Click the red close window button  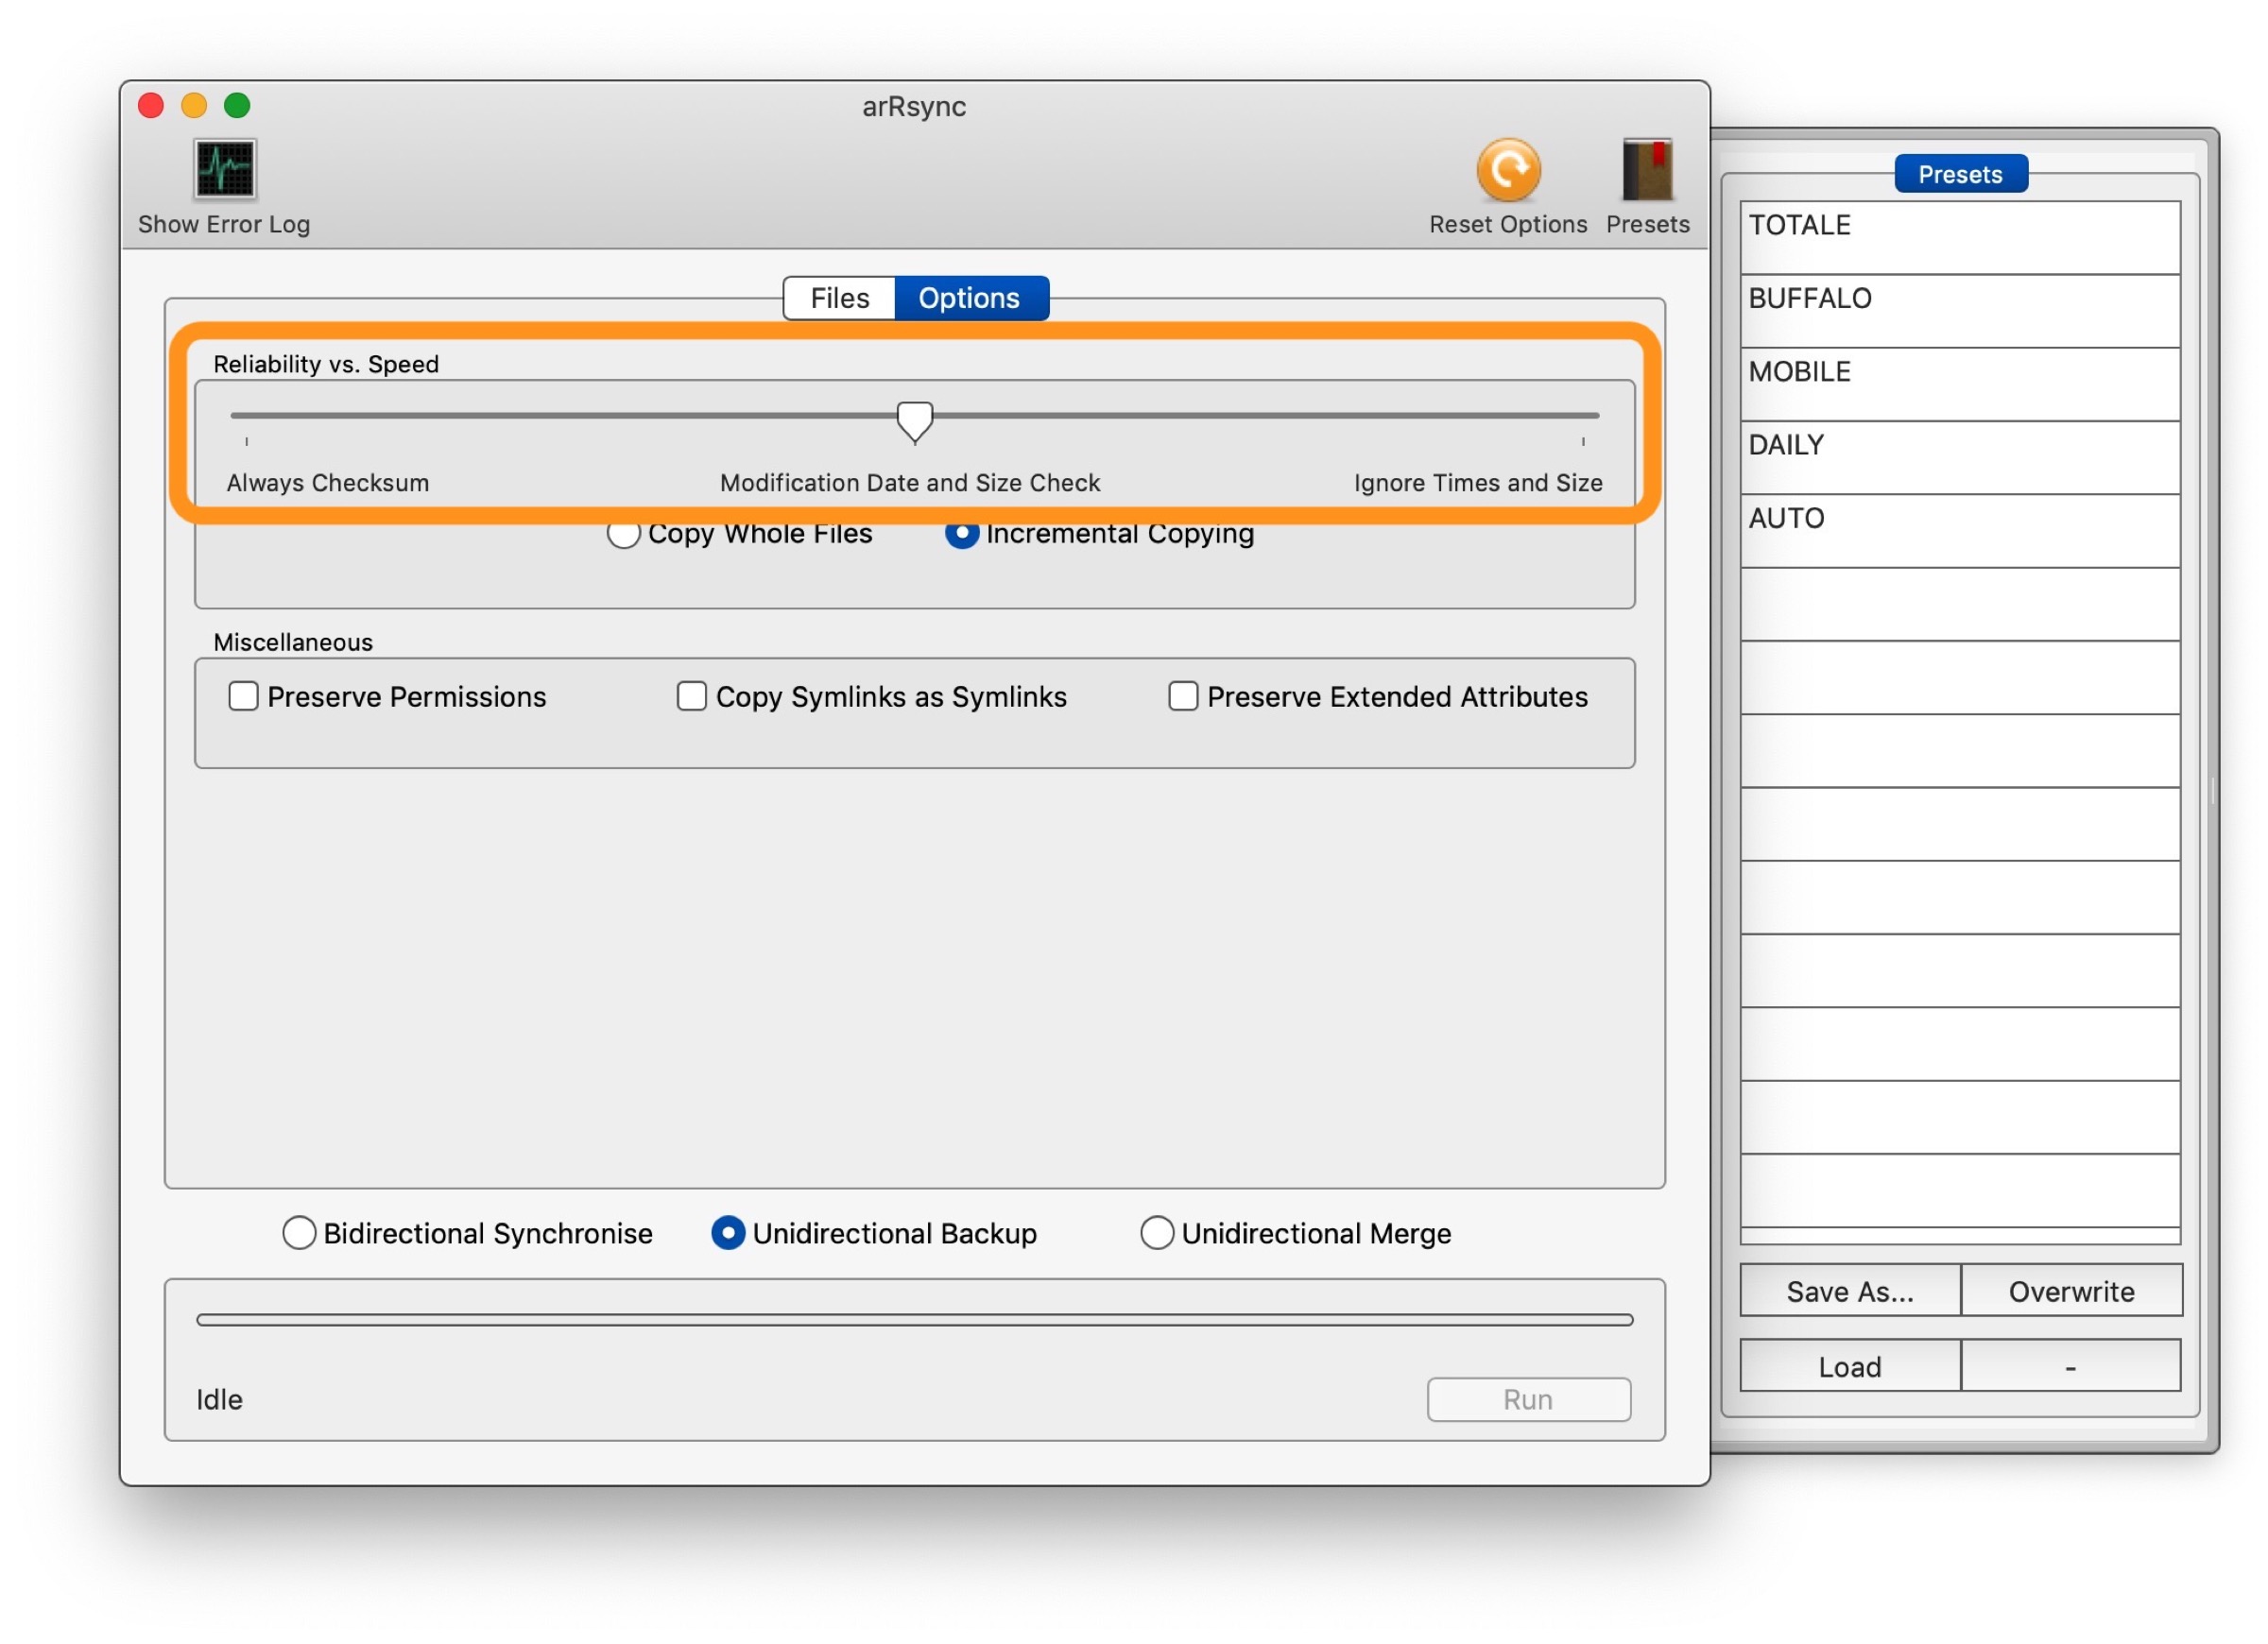[151, 106]
